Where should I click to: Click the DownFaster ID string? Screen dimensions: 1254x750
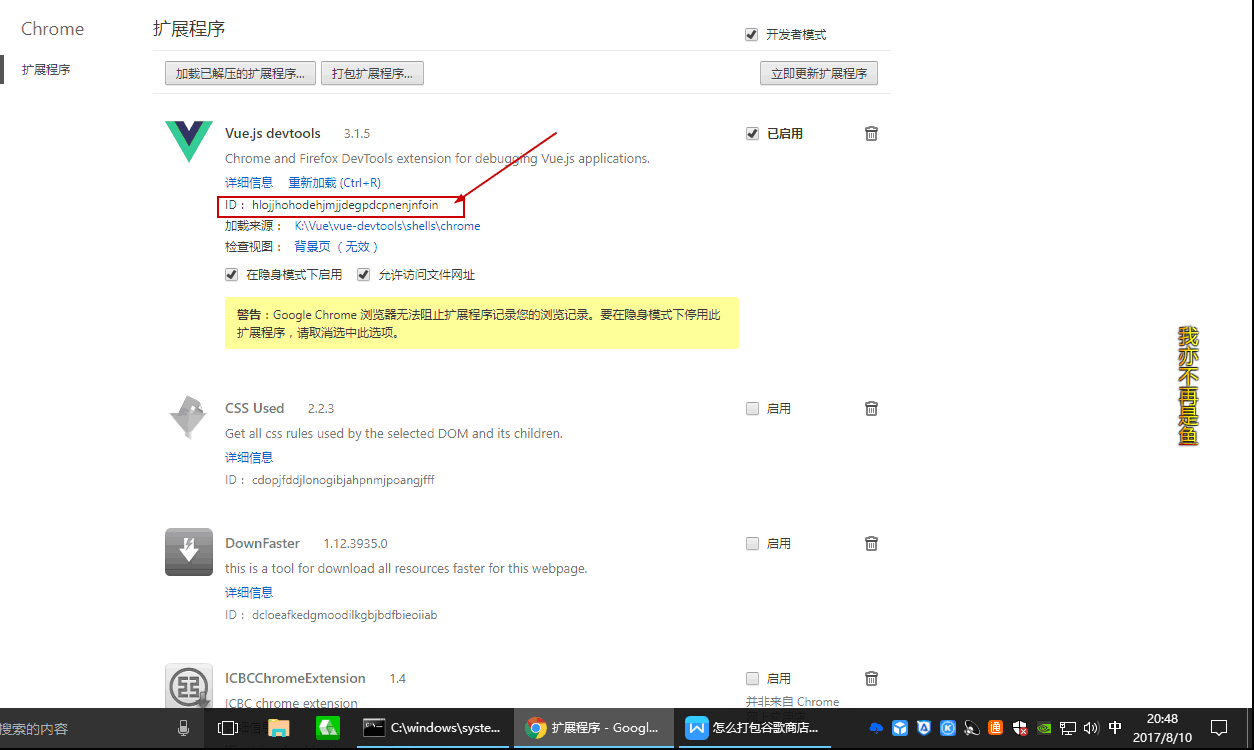click(345, 615)
